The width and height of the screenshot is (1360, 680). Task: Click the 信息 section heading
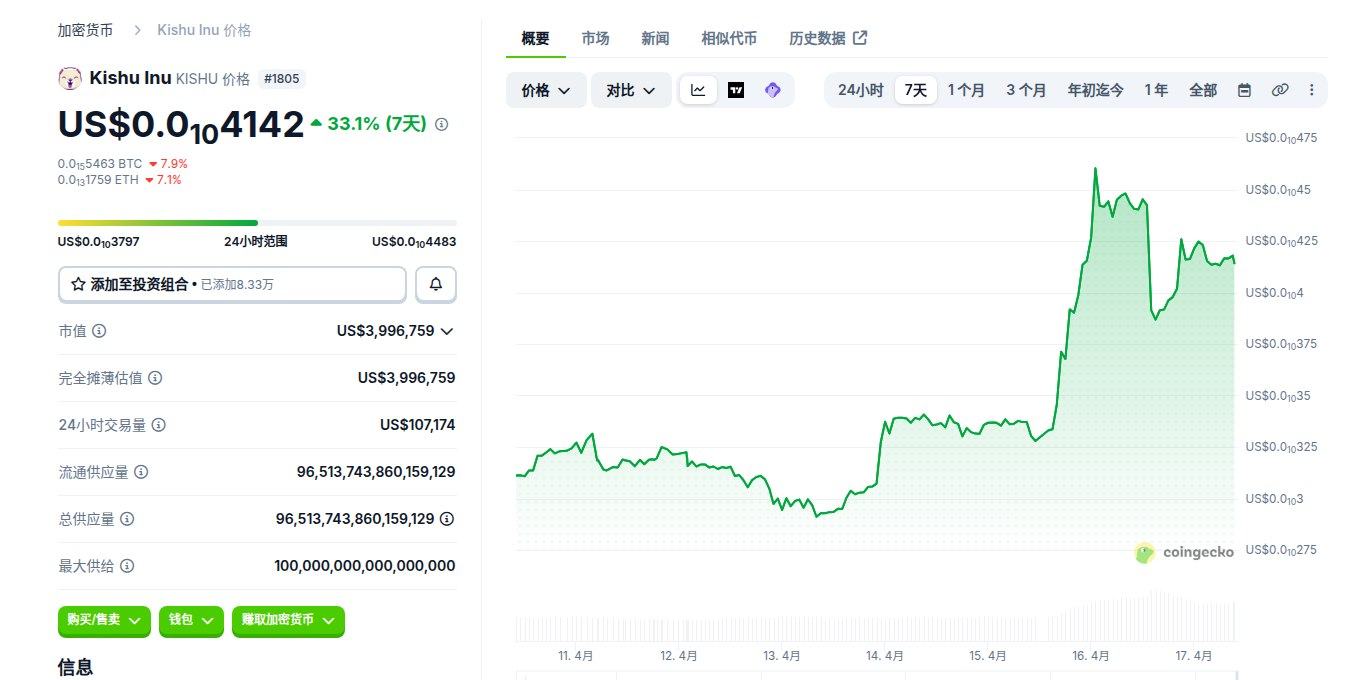point(76,667)
